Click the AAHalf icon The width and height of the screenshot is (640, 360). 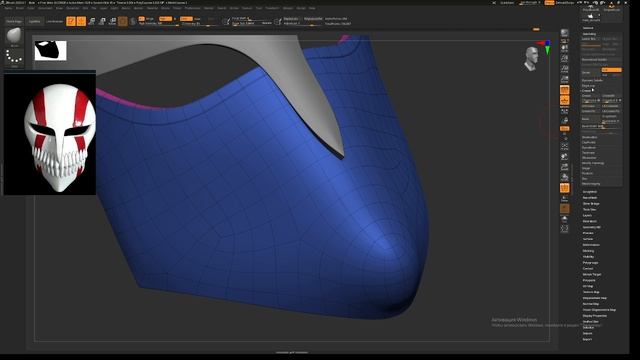[x=564, y=79]
